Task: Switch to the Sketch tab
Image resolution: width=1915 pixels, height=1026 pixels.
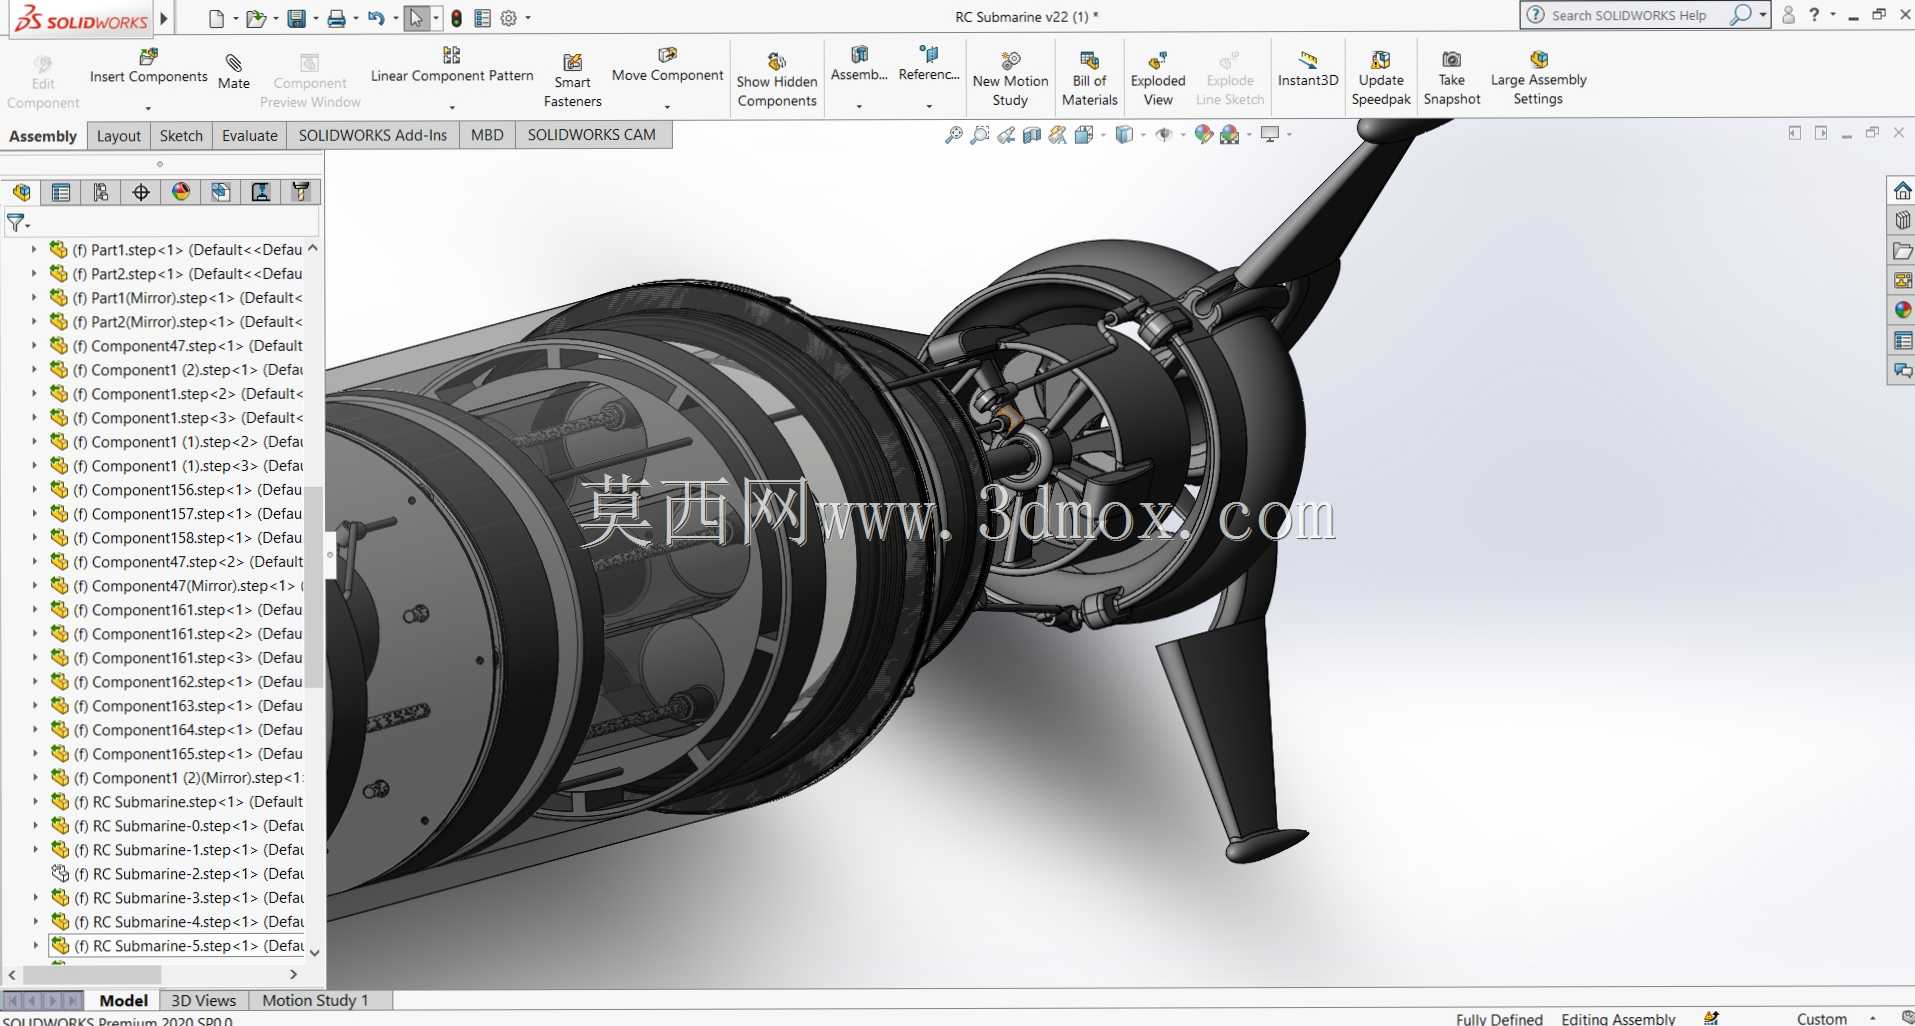Action: pos(181,136)
